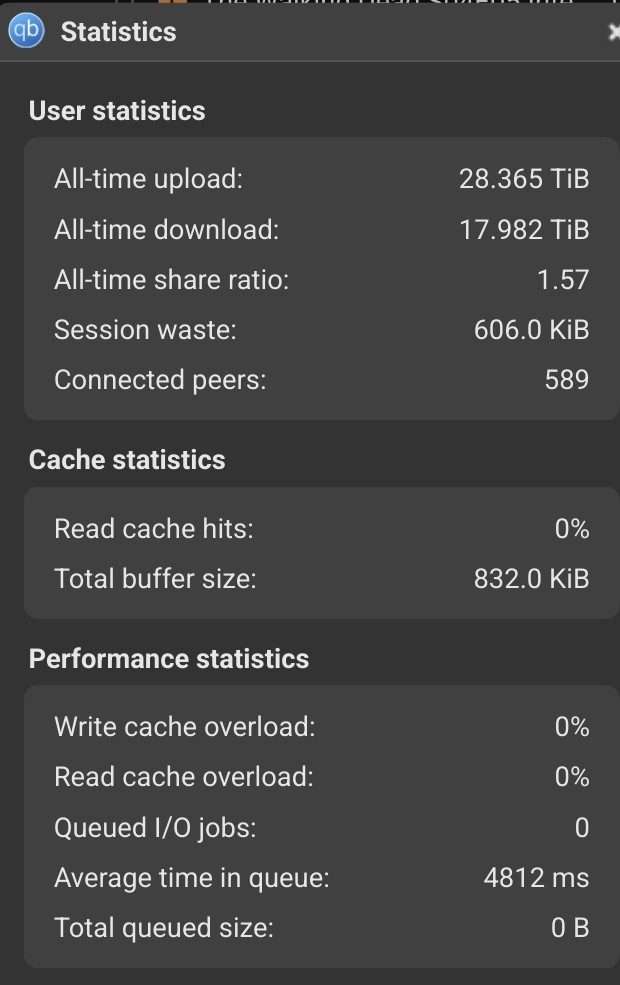Image resolution: width=620 pixels, height=985 pixels.
Task: Click the Read cache hits label
Action: (x=154, y=529)
